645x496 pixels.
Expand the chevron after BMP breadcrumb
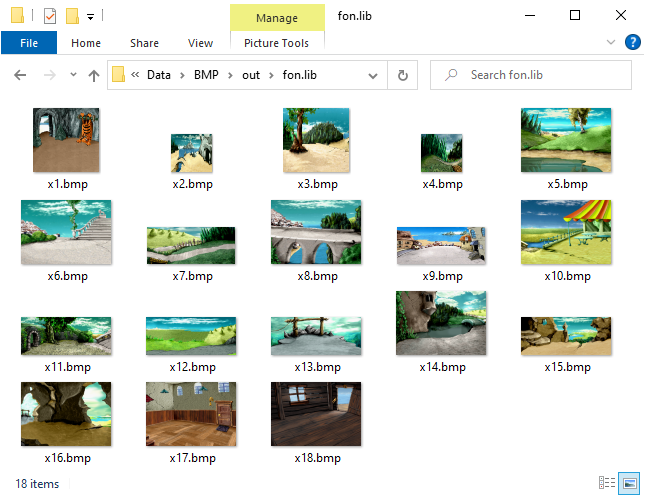click(x=230, y=75)
